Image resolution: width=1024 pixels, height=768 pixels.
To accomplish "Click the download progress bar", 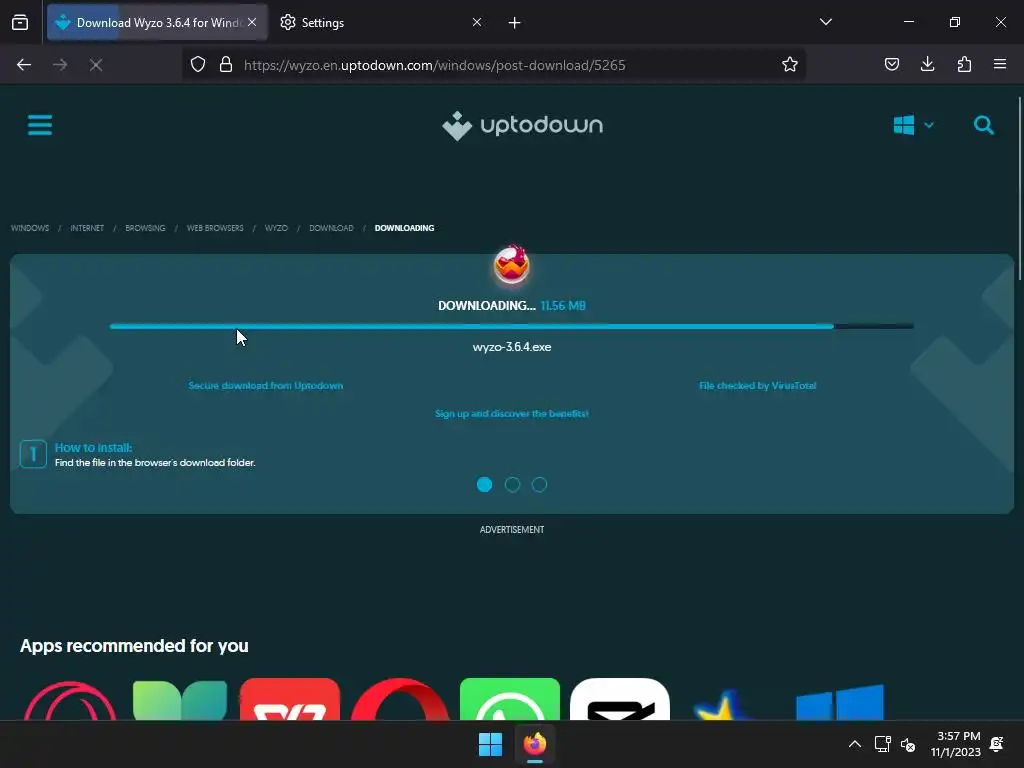I will tap(511, 326).
